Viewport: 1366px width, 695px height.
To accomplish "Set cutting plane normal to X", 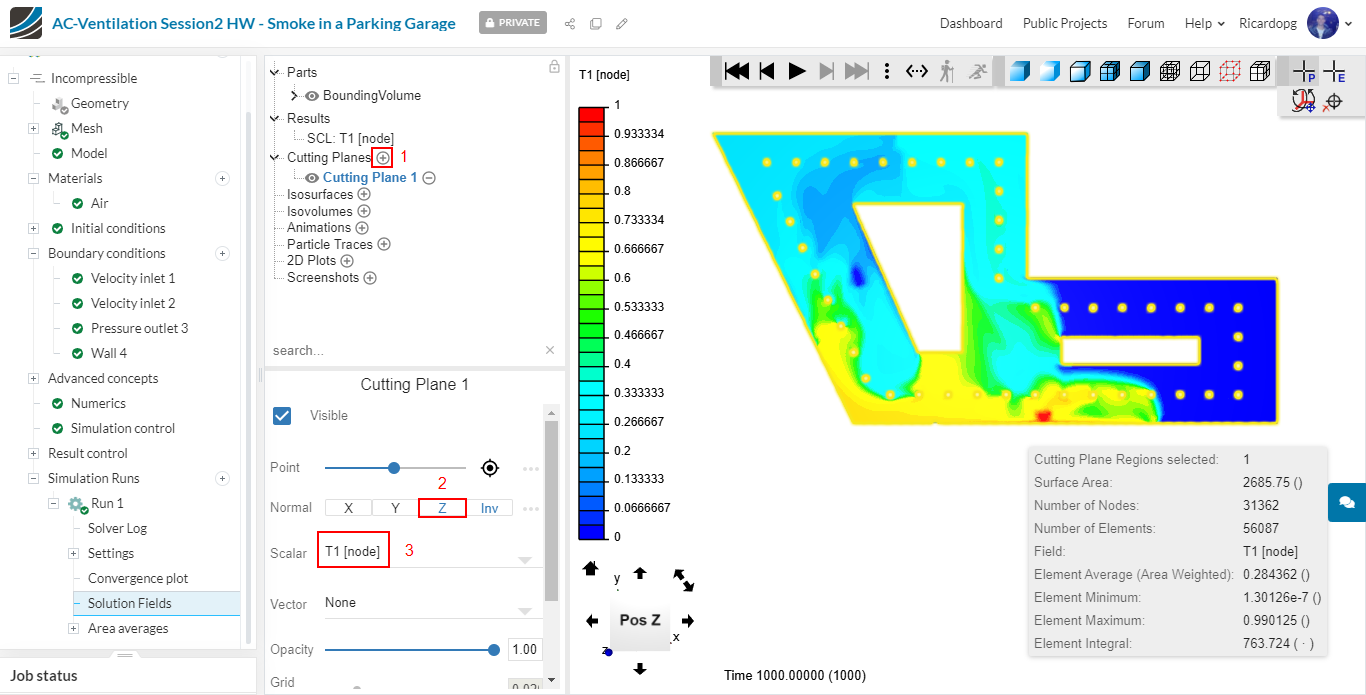I will [x=348, y=508].
